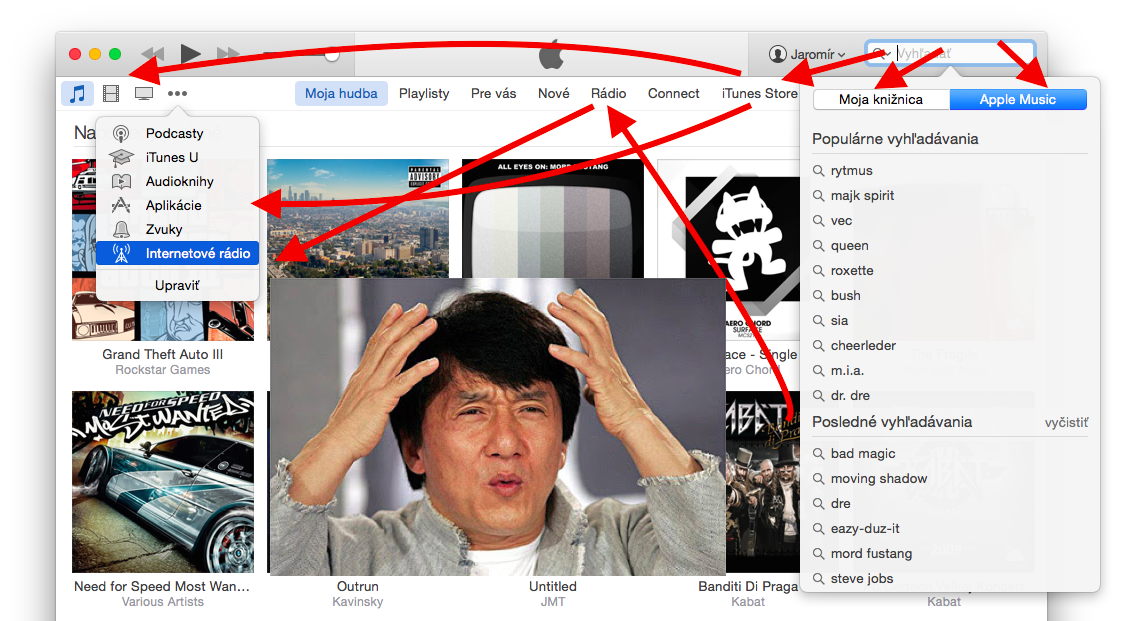Open the Nové tab
Viewport: 1133px width, 621px height.
pos(553,93)
